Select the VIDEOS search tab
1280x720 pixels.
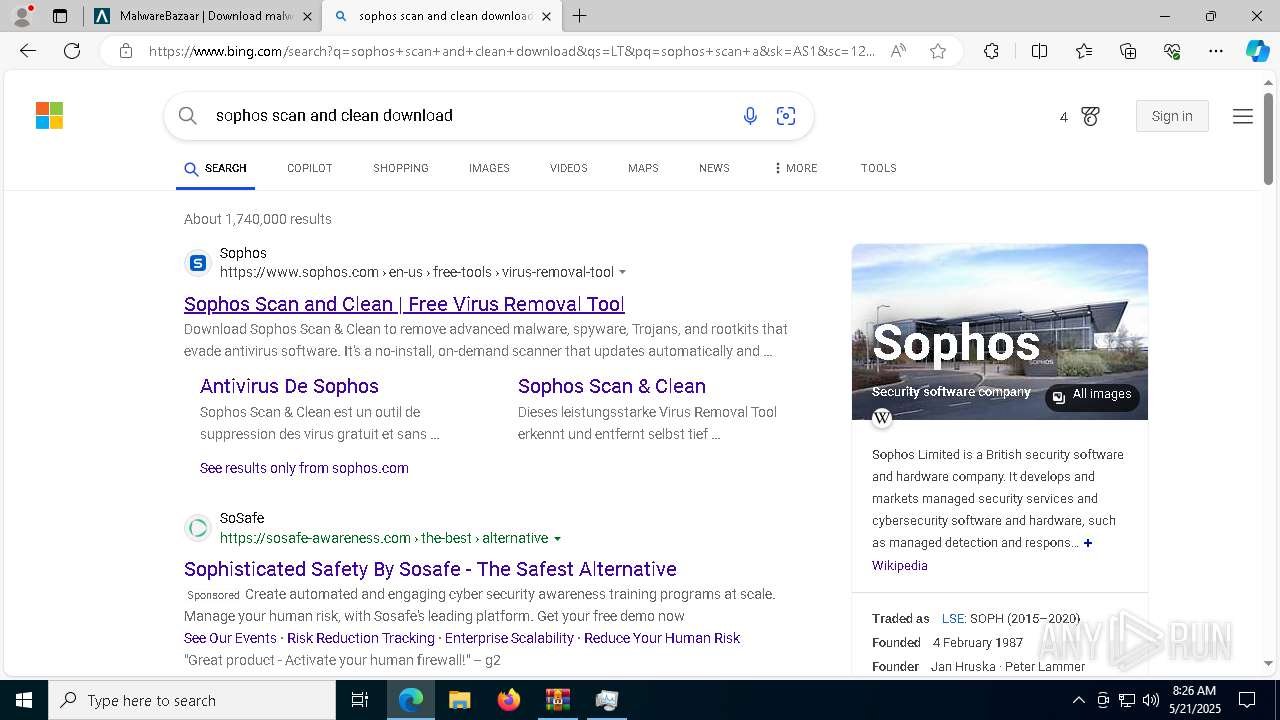click(569, 168)
